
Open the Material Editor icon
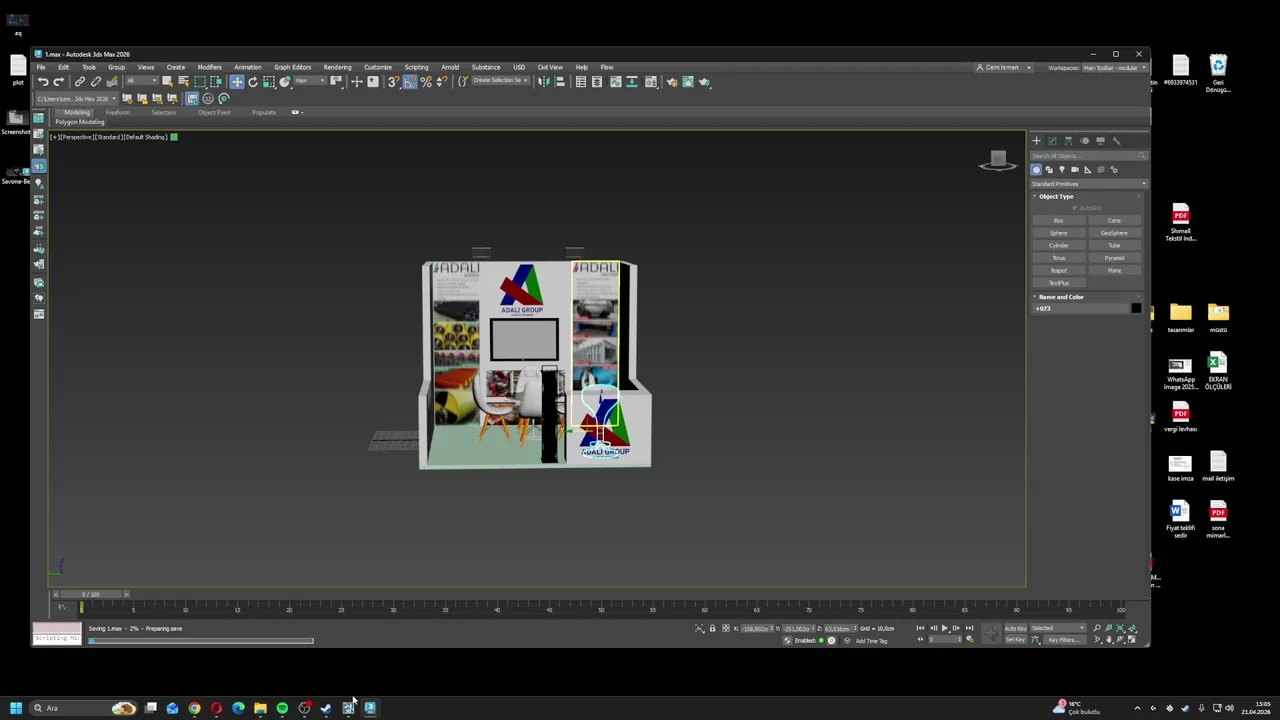[x=651, y=82]
